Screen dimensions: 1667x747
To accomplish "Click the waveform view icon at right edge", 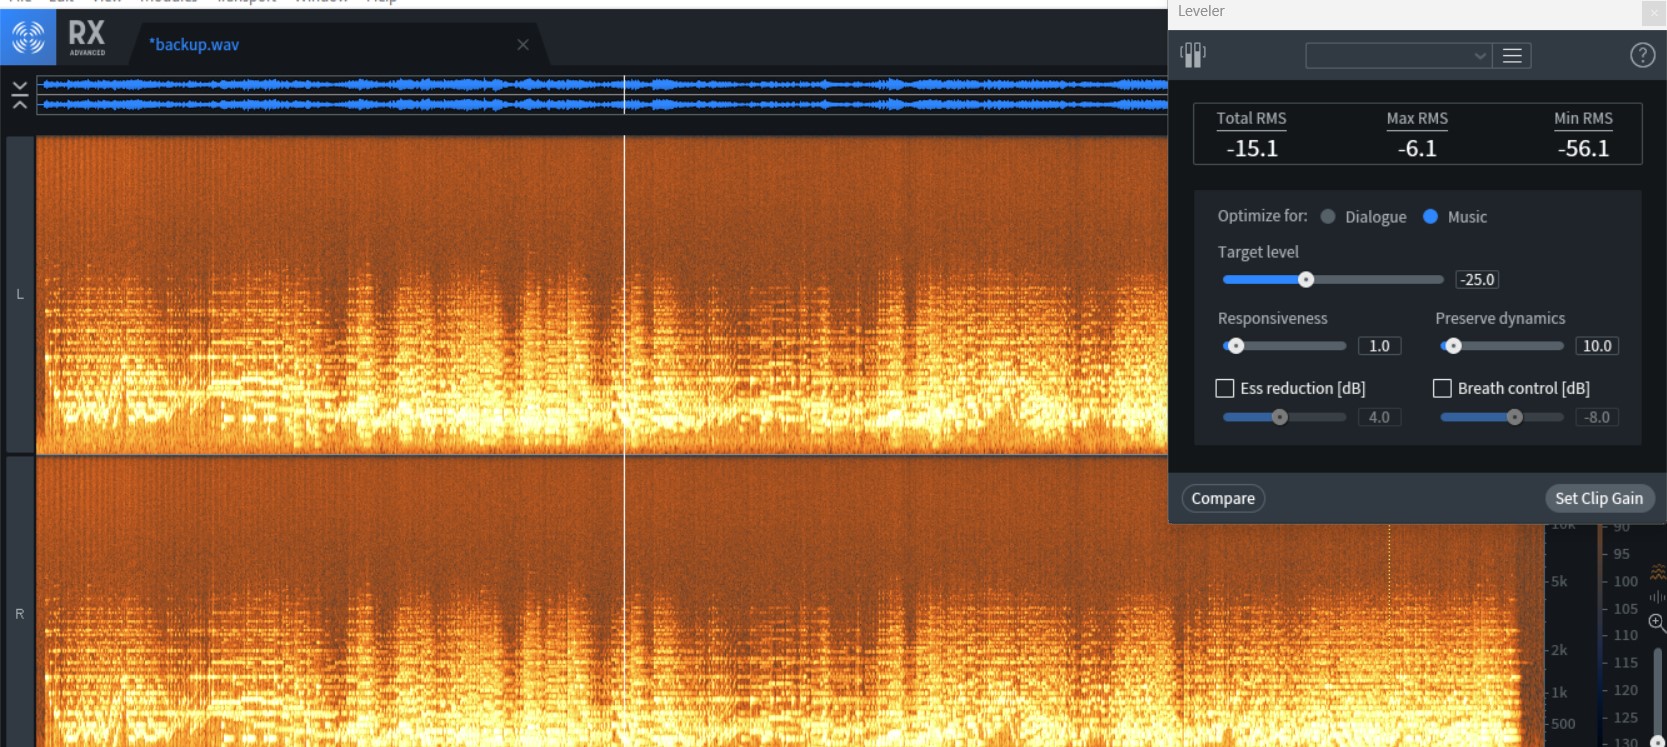I will [1657, 597].
